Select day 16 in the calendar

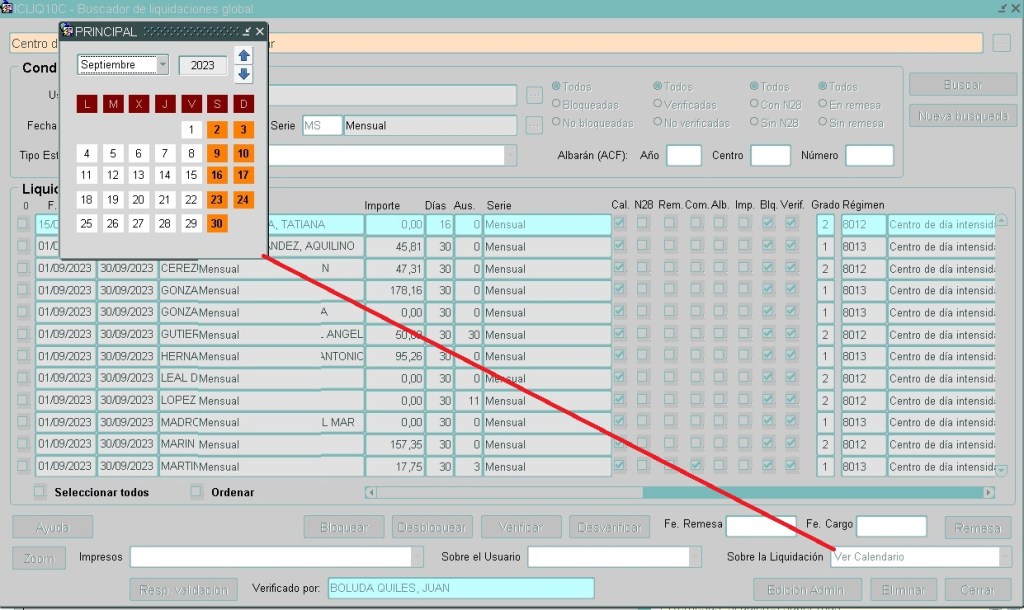tap(217, 175)
